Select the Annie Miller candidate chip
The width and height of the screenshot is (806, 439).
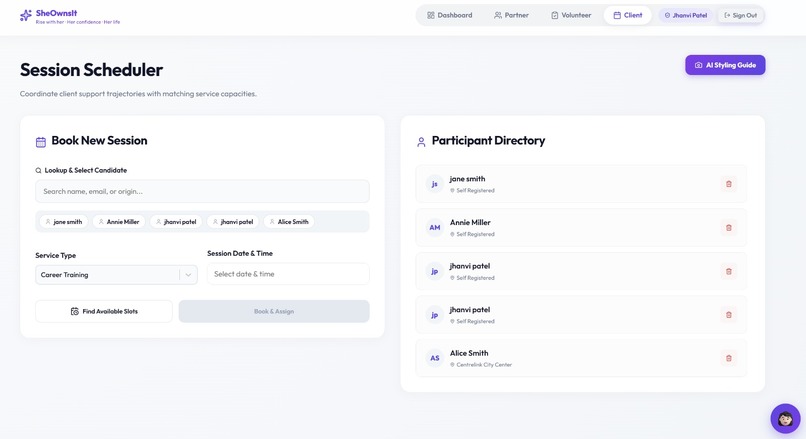pyautogui.click(x=119, y=222)
